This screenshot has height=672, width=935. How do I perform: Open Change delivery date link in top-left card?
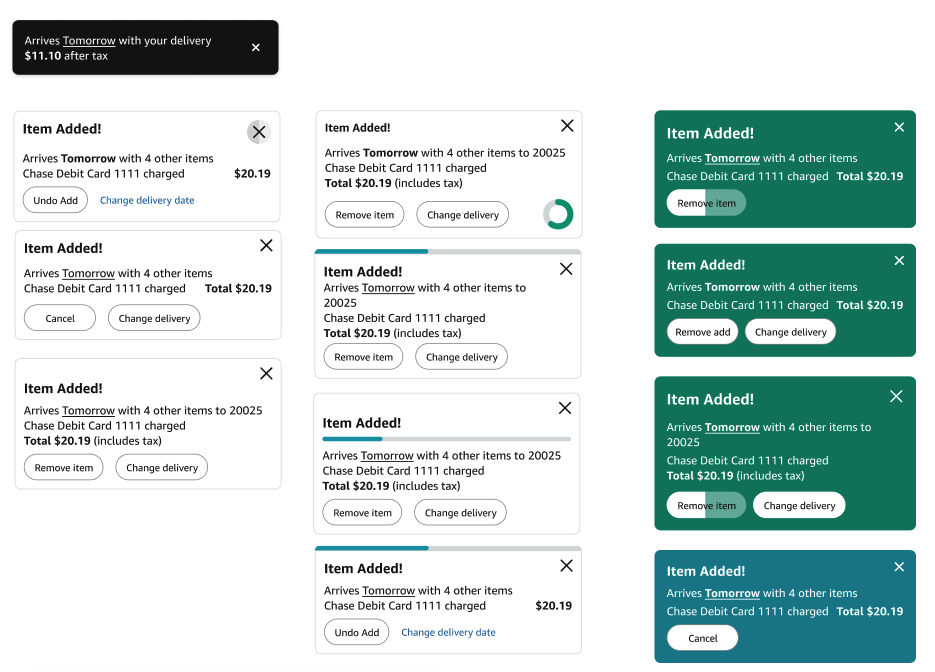click(147, 200)
